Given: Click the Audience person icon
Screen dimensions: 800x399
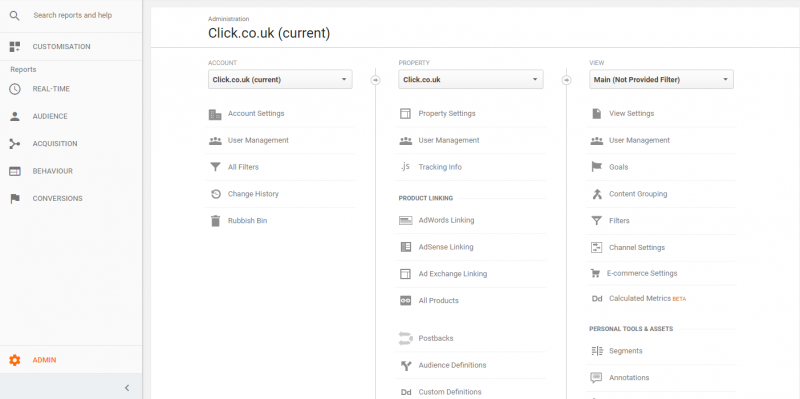Looking at the screenshot, I should 15,116.
